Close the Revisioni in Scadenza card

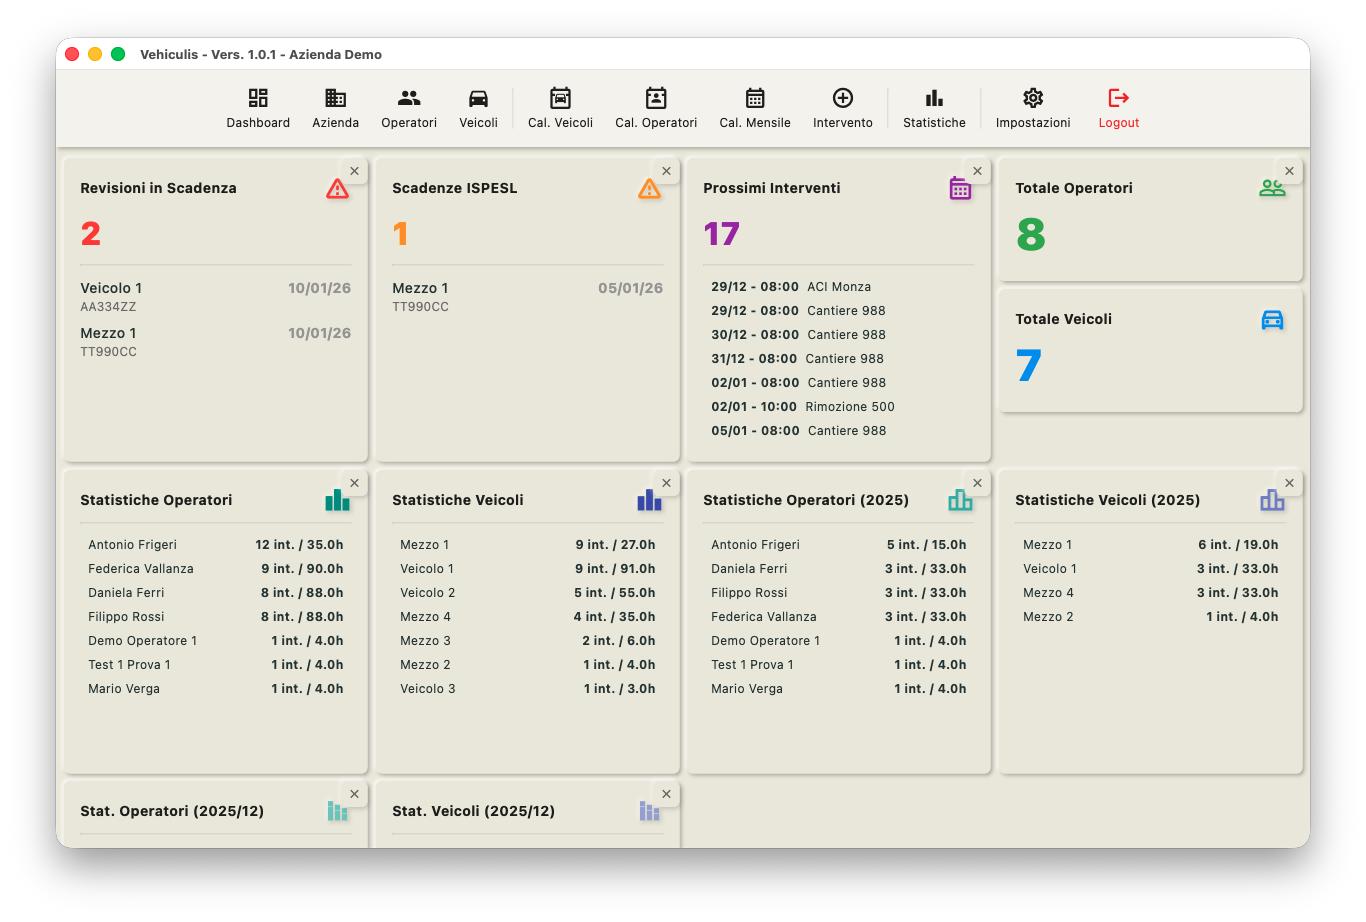coord(354,171)
